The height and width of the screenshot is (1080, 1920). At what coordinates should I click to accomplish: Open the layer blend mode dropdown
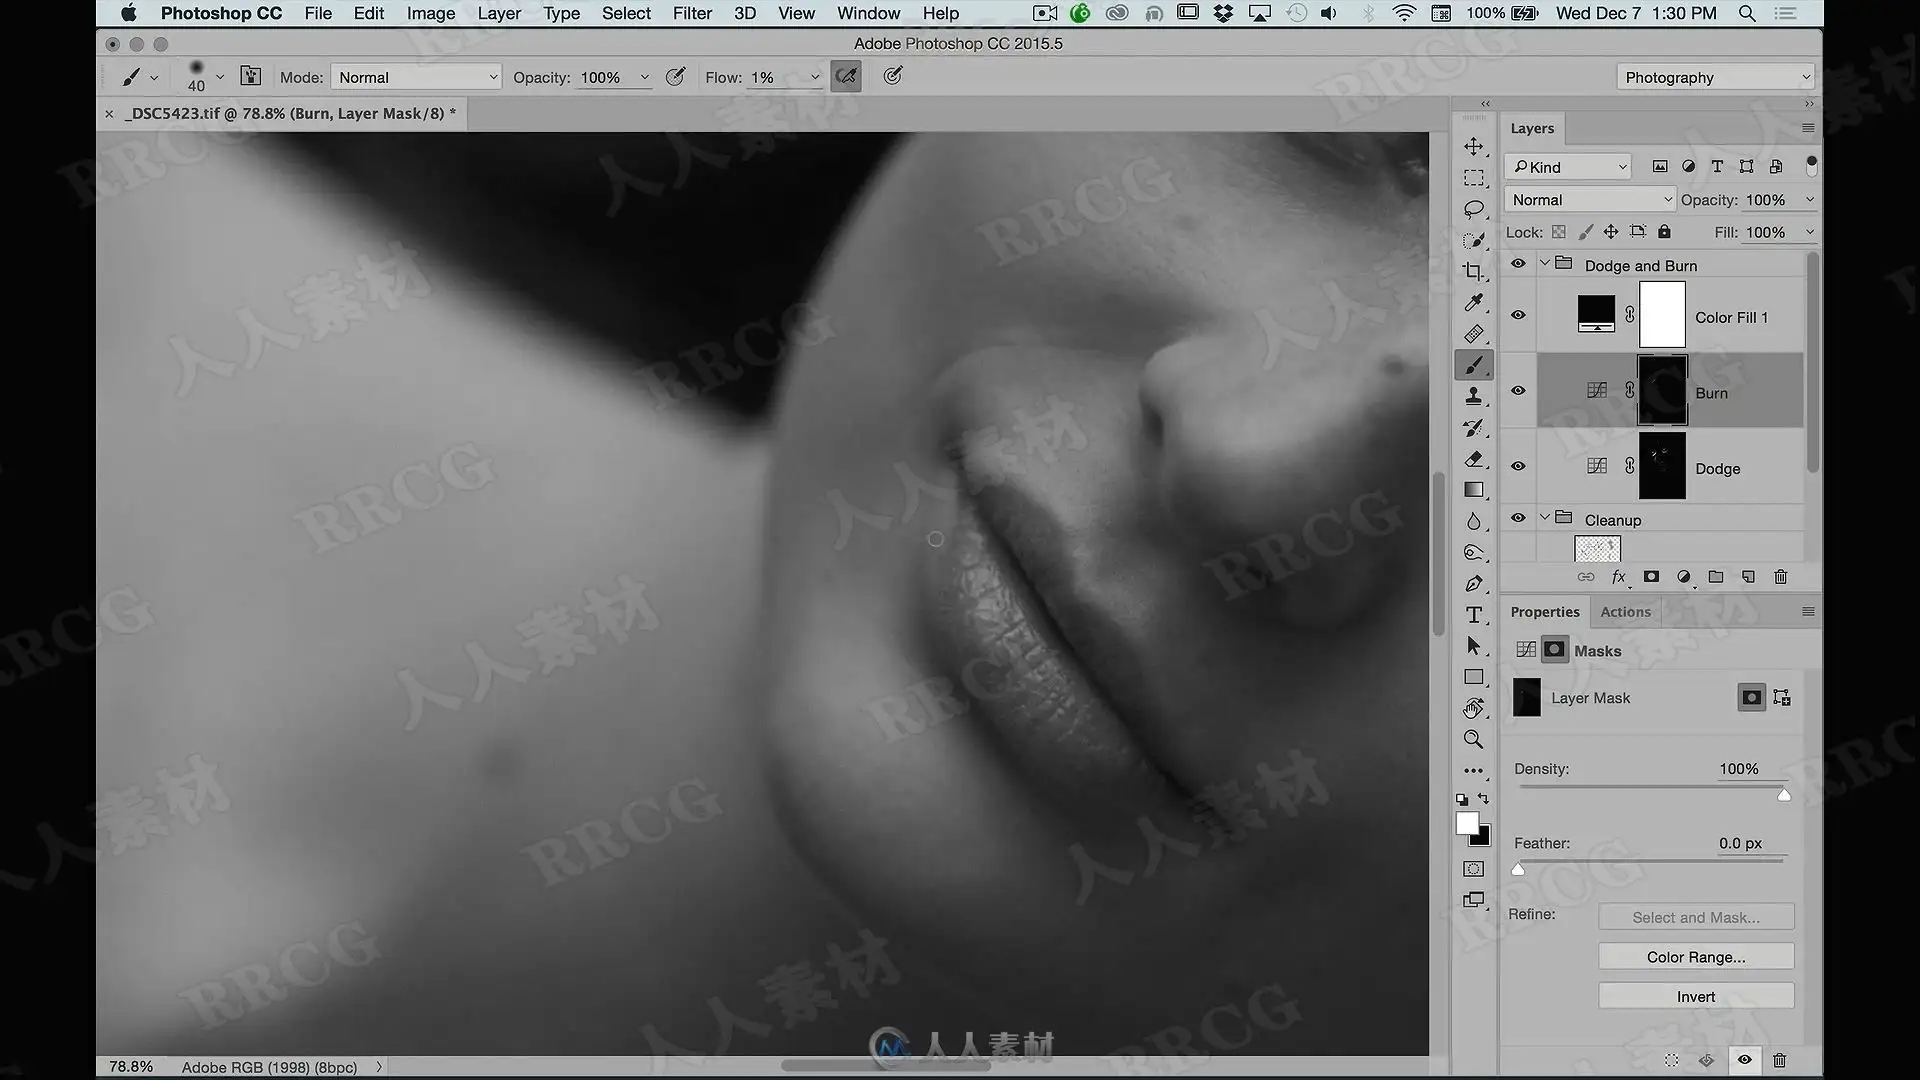tap(1589, 200)
